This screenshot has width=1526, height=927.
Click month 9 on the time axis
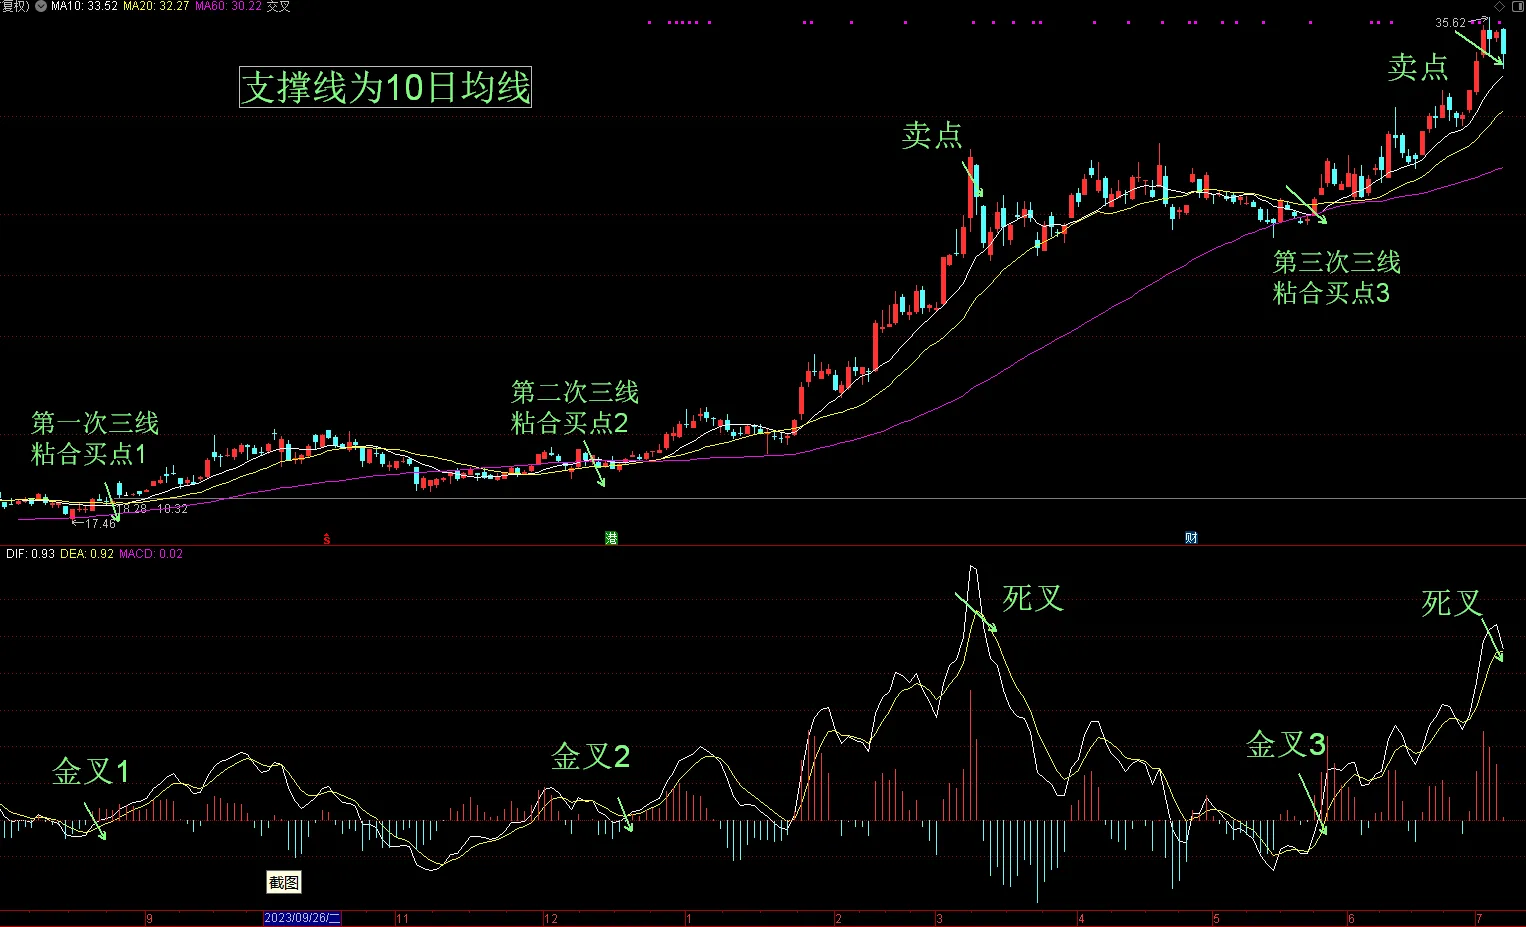click(149, 918)
